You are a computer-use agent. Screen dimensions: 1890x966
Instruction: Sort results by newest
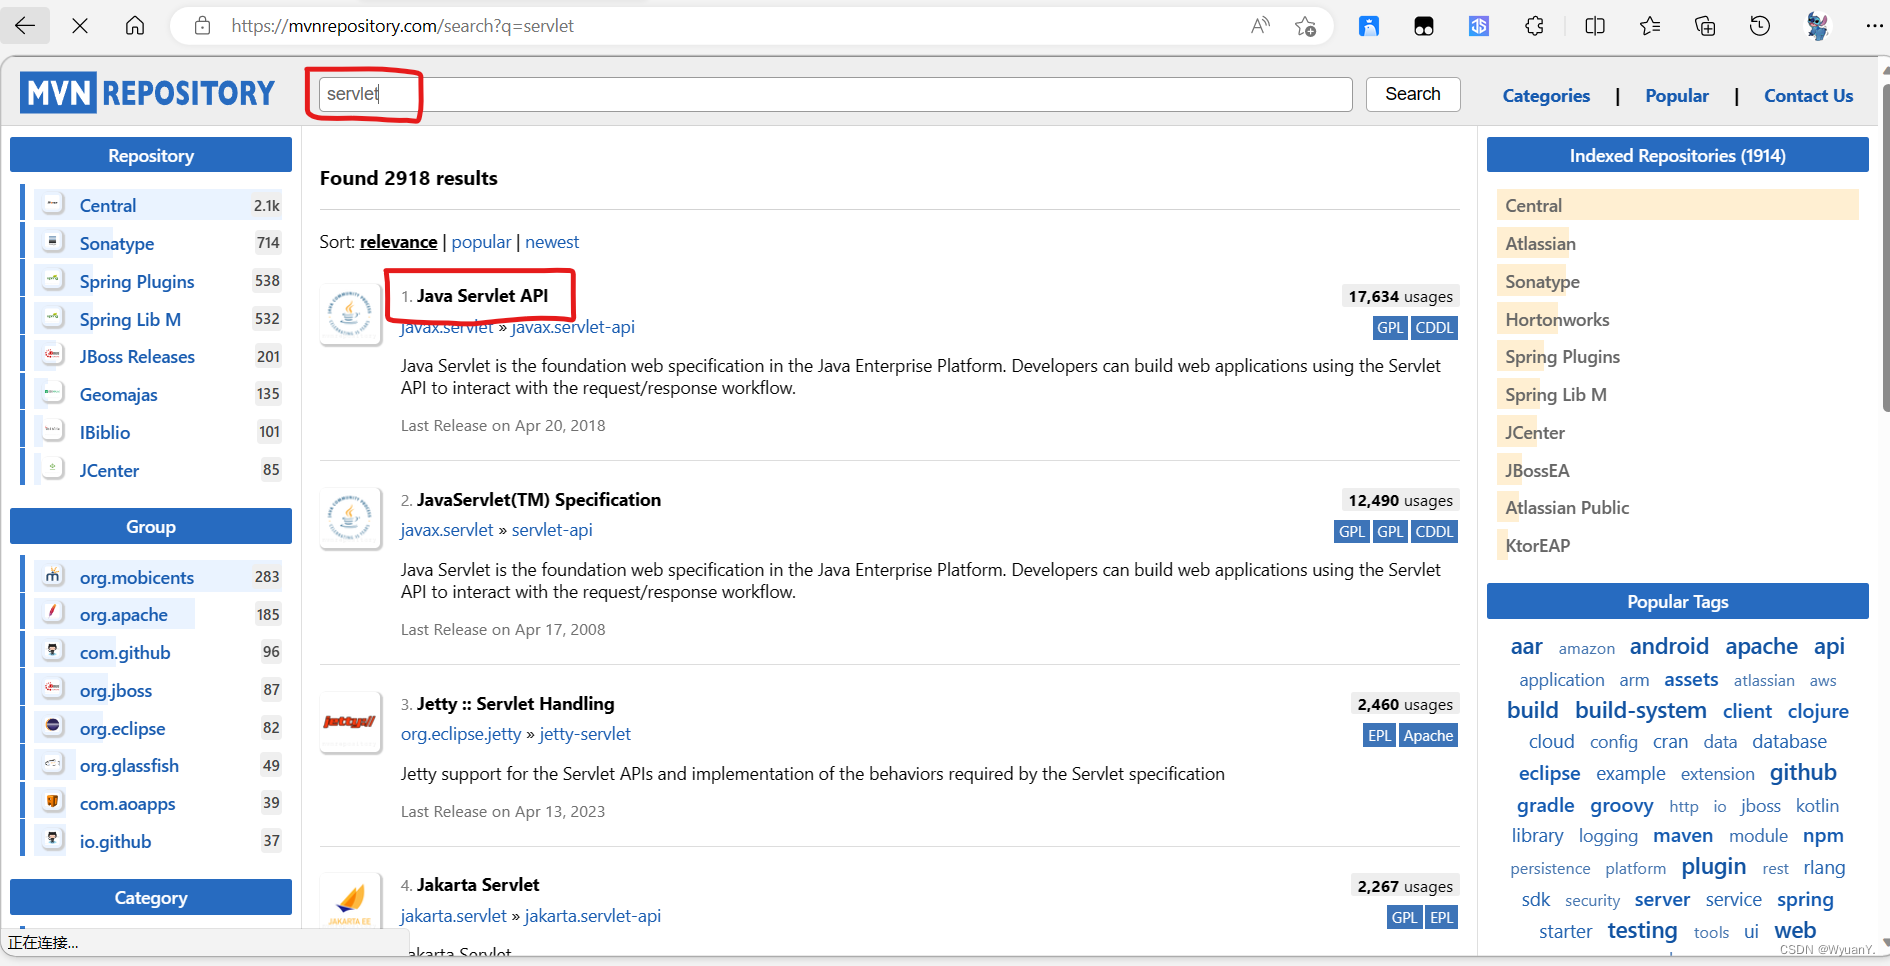[552, 242]
